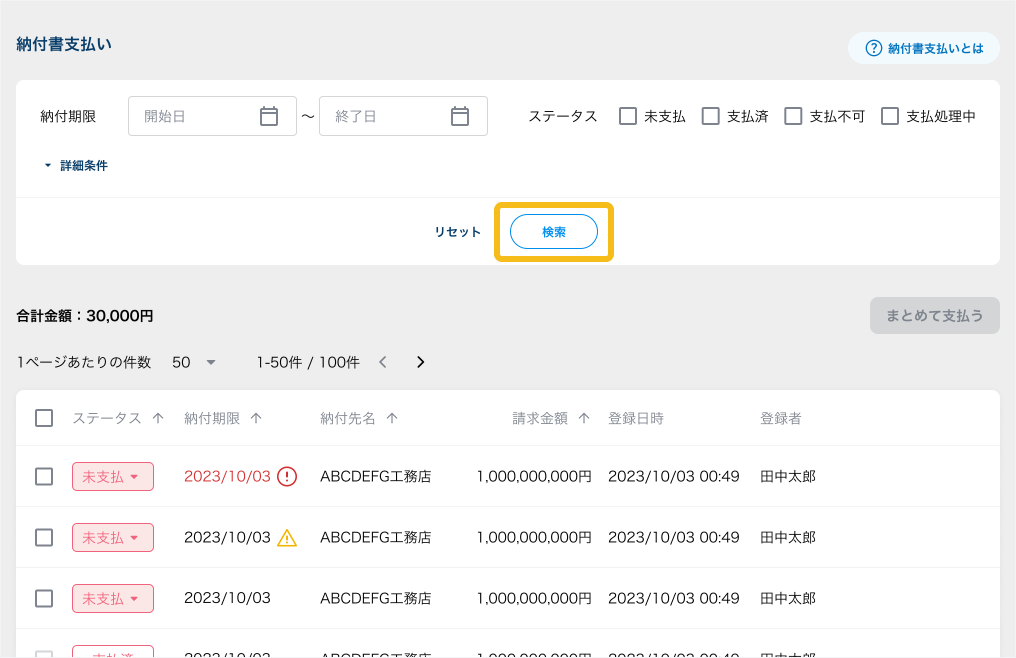Open the start date calendar picker icon
The image size is (1016, 658).
(269, 116)
